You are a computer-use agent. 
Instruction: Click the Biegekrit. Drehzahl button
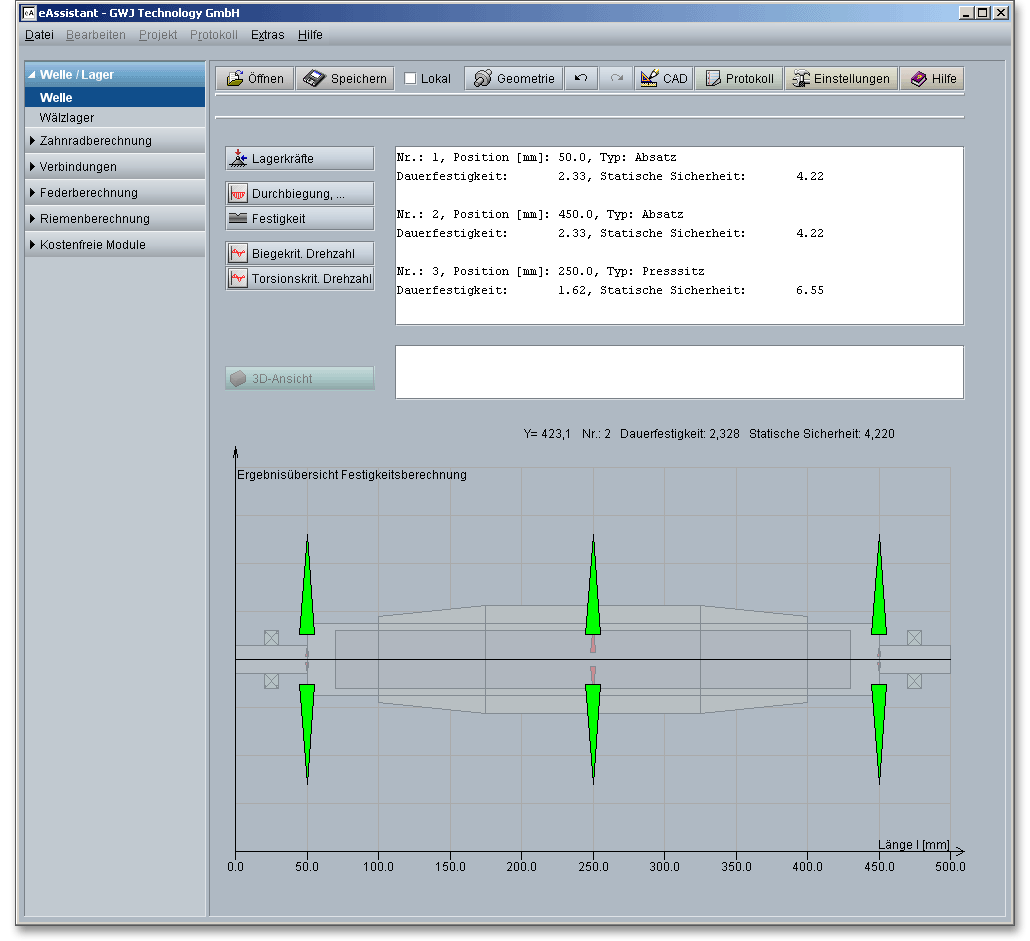[x=300, y=254]
